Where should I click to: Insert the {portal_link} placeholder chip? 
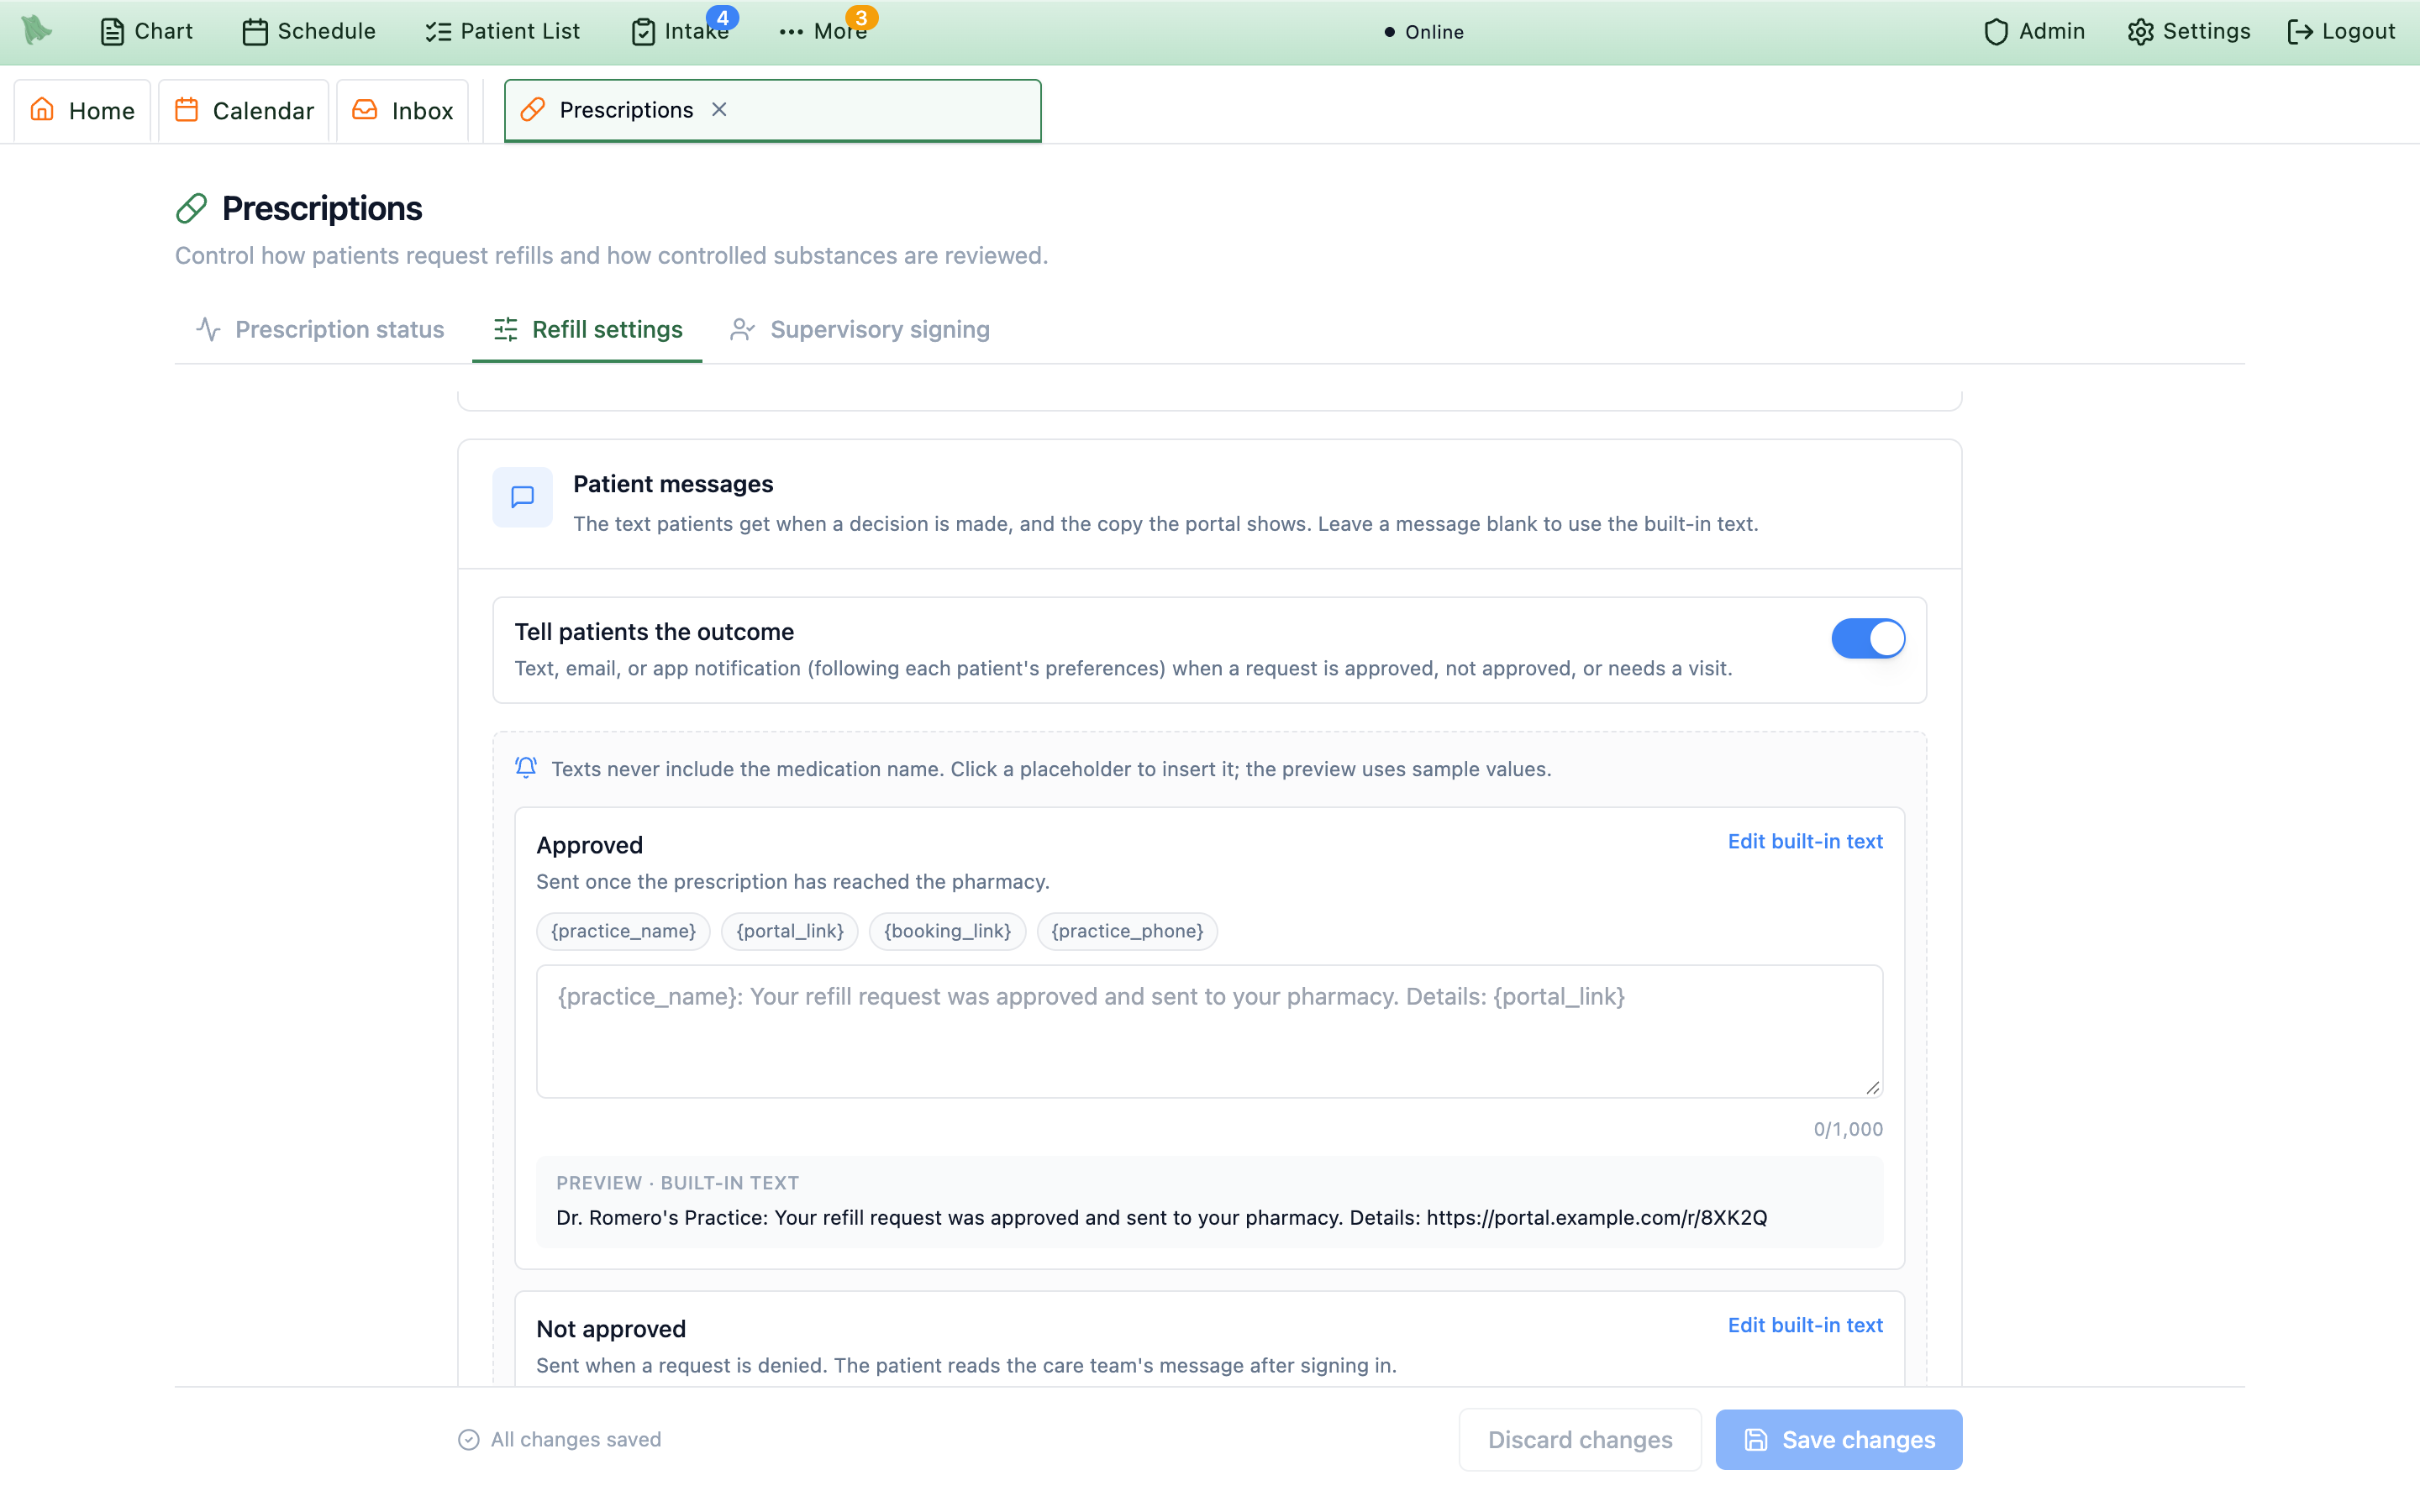[x=790, y=931]
